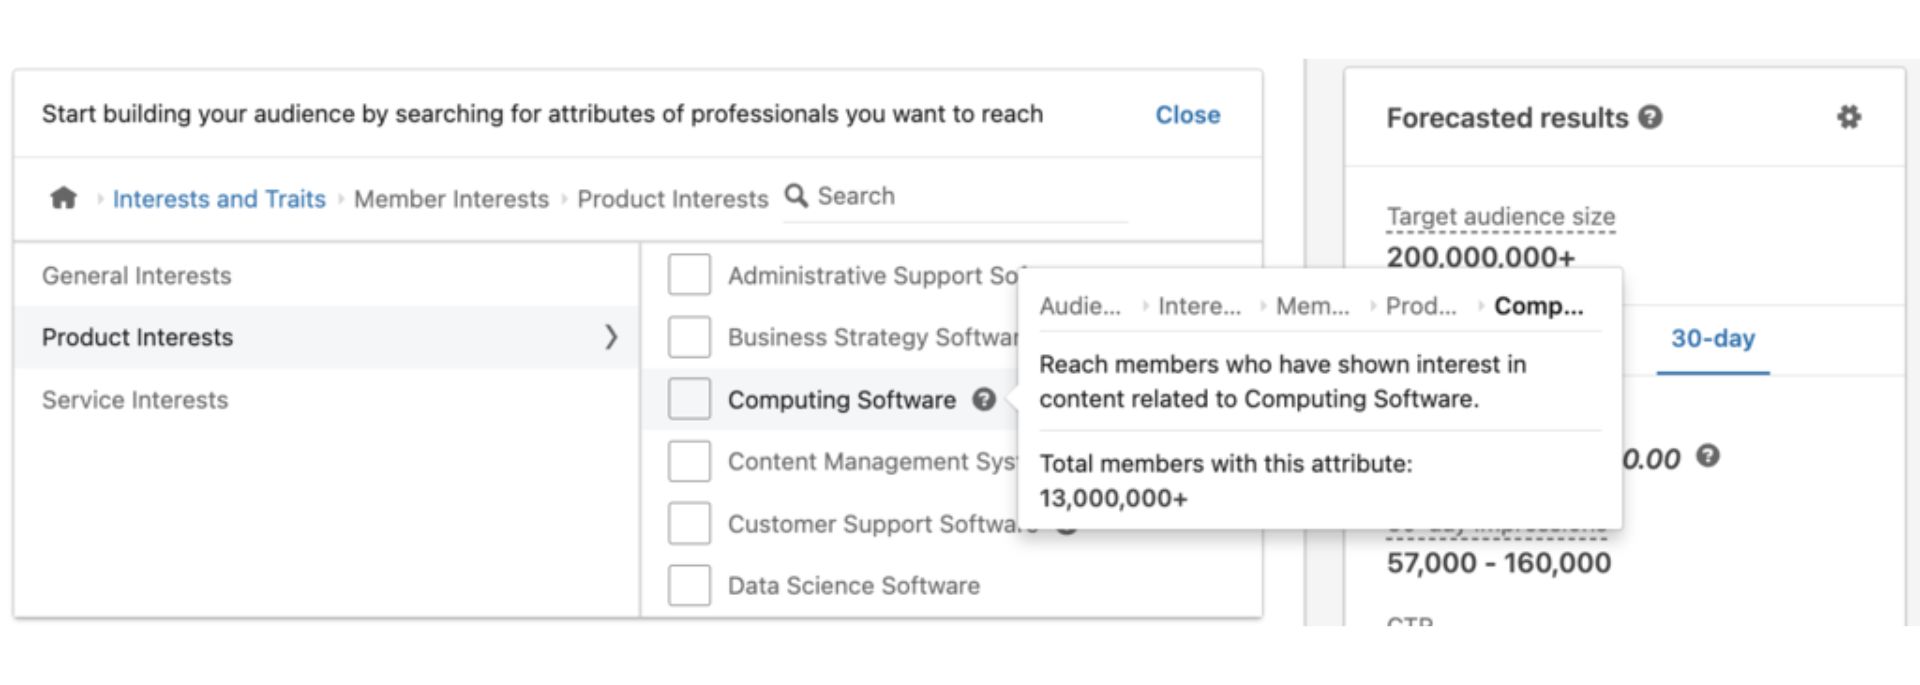Open the Interests and Traits breadcrumb link
This screenshot has width=1920, height=685.
219,198
